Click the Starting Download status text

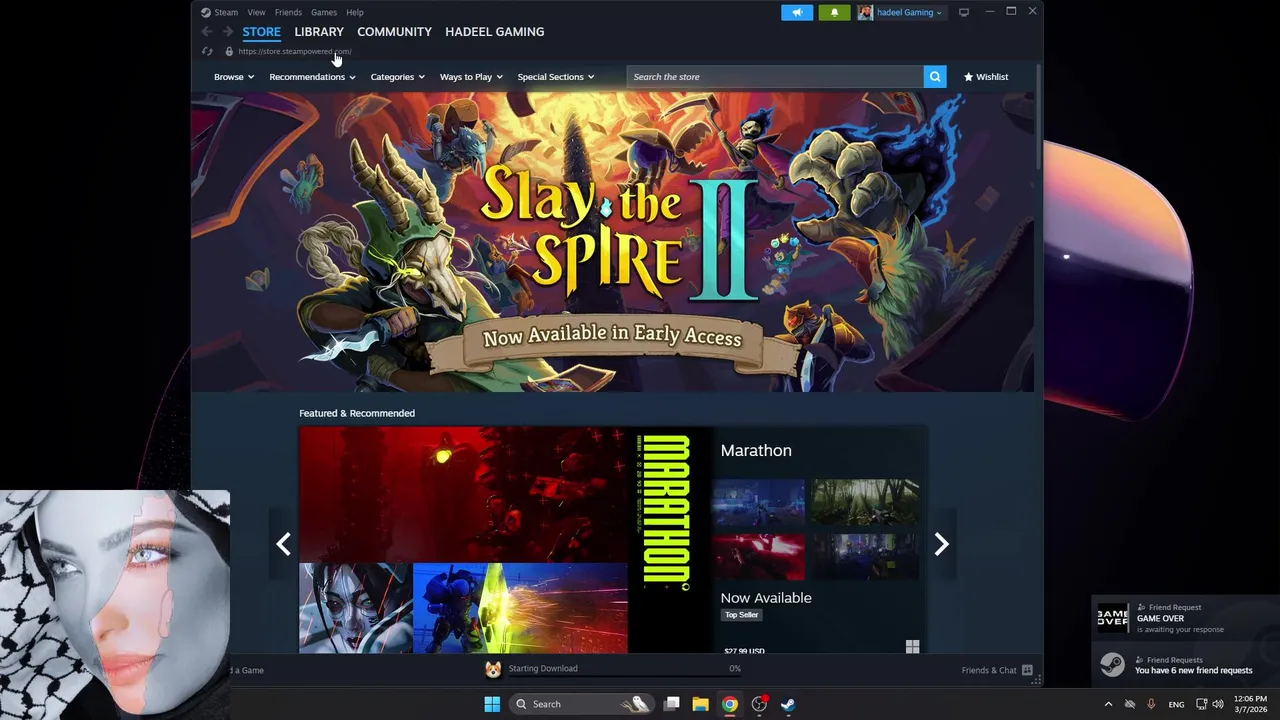coord(543,668)
